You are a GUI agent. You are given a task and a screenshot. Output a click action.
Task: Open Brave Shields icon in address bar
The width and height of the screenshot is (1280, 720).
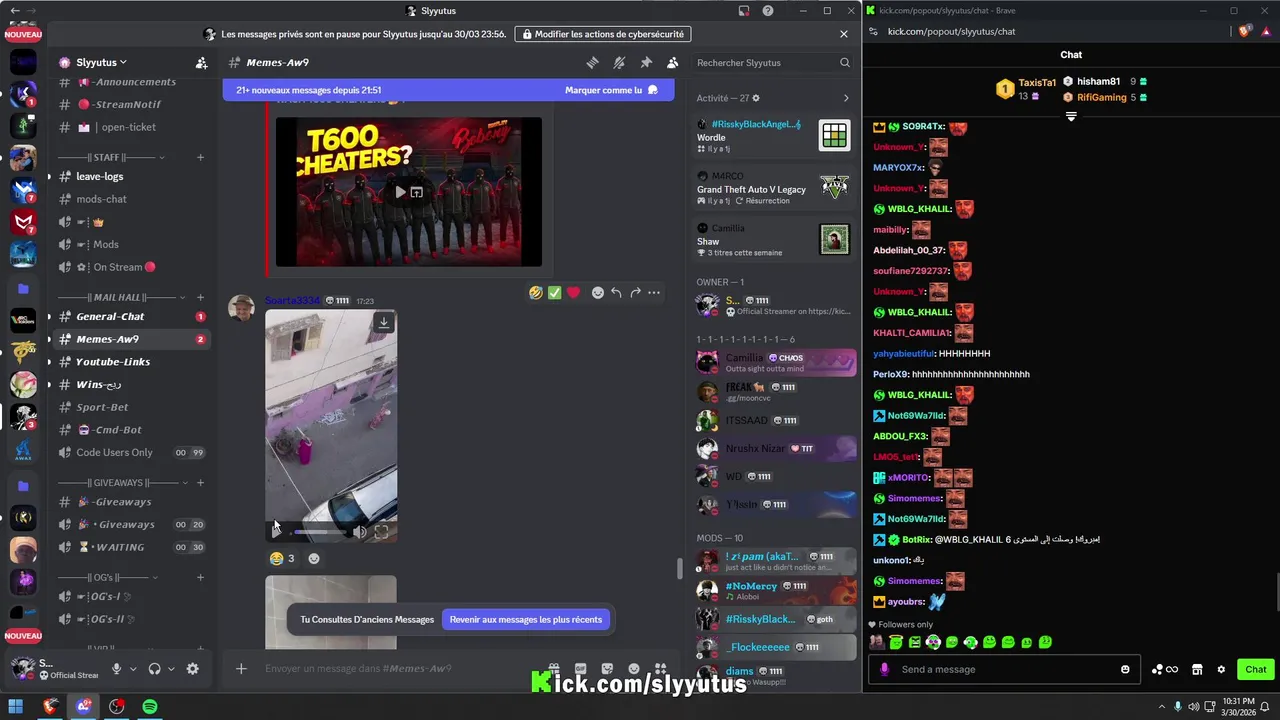pos(1244,31)
